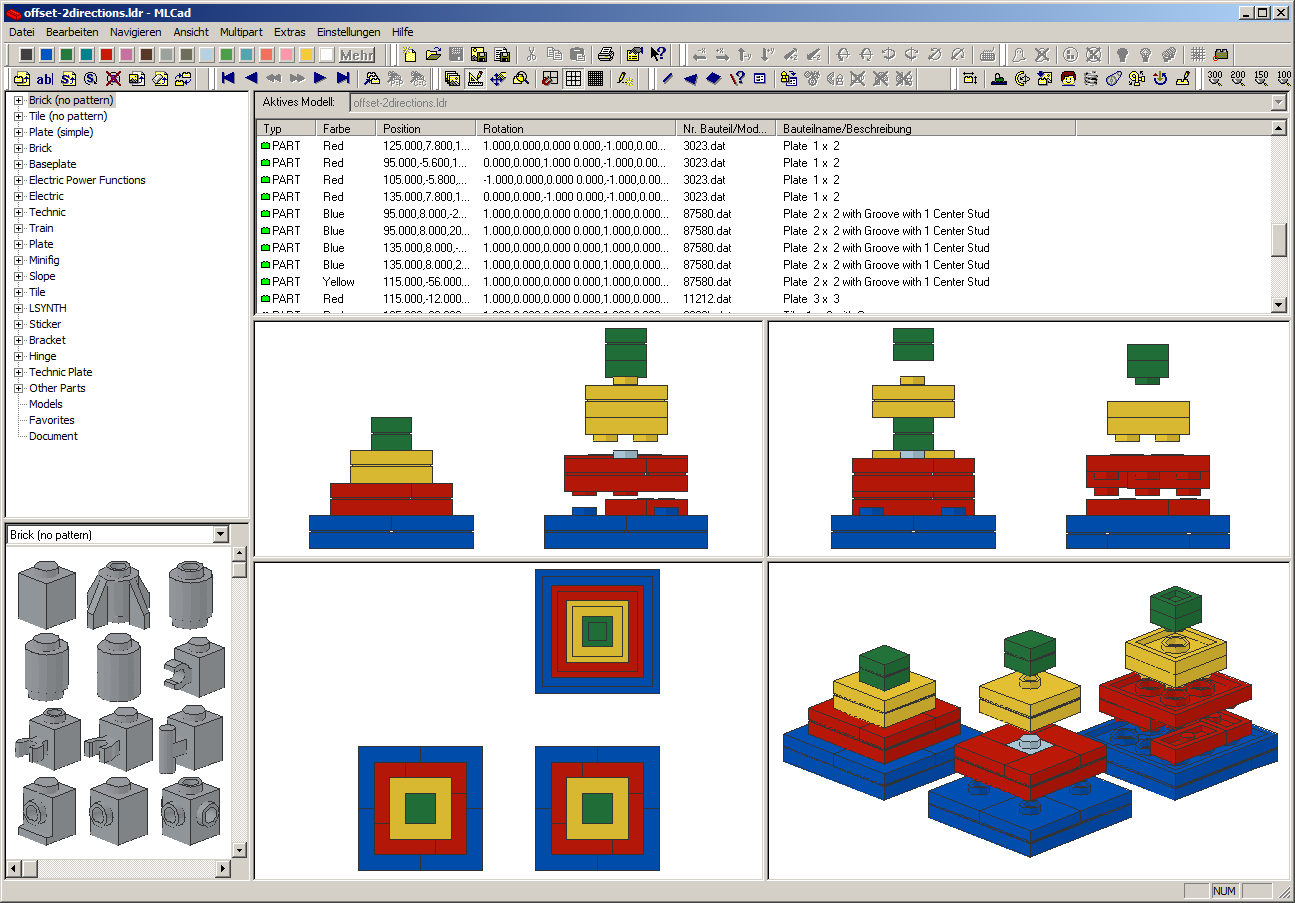This screenshot has height=903, width=1295.
Task: Sort list by Position column header
Action: point(426,128)
